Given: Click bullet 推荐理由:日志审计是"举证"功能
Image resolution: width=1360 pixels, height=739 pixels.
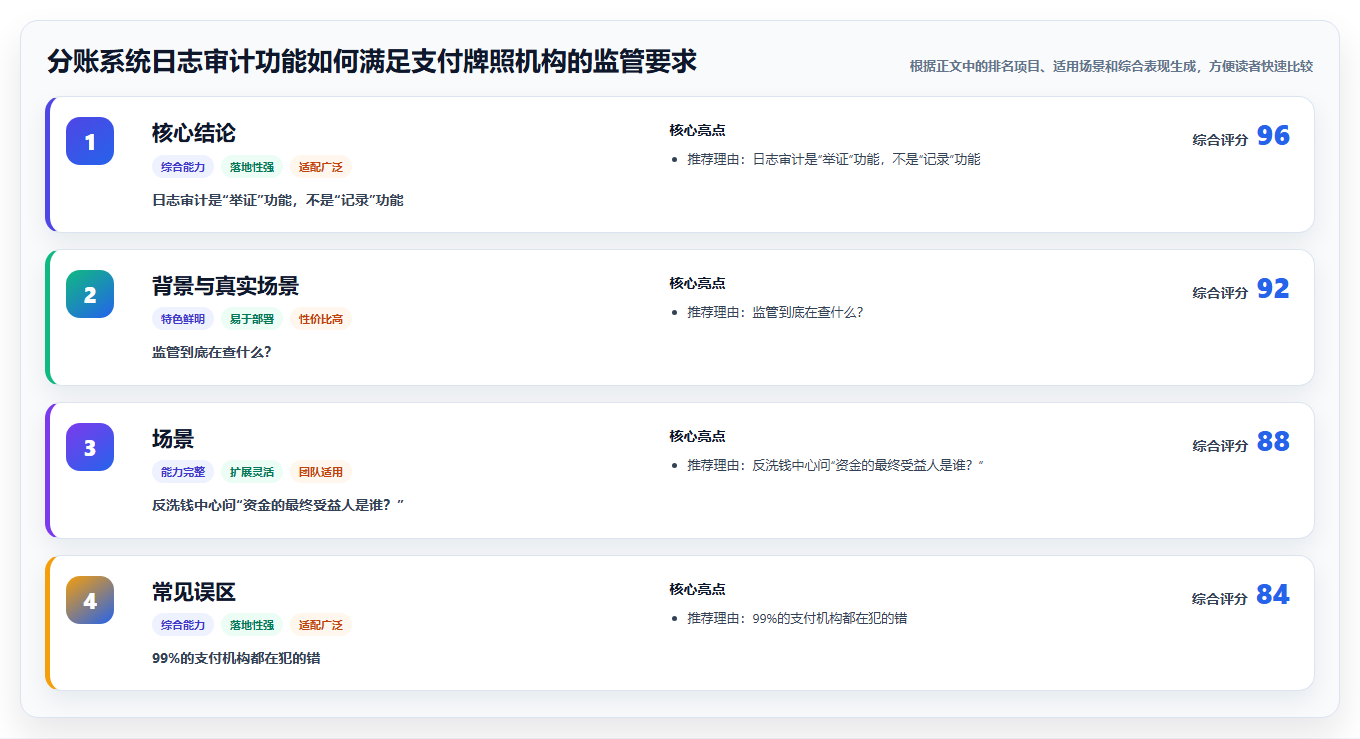Looking at the screenshot, I should tap(834, 160).
